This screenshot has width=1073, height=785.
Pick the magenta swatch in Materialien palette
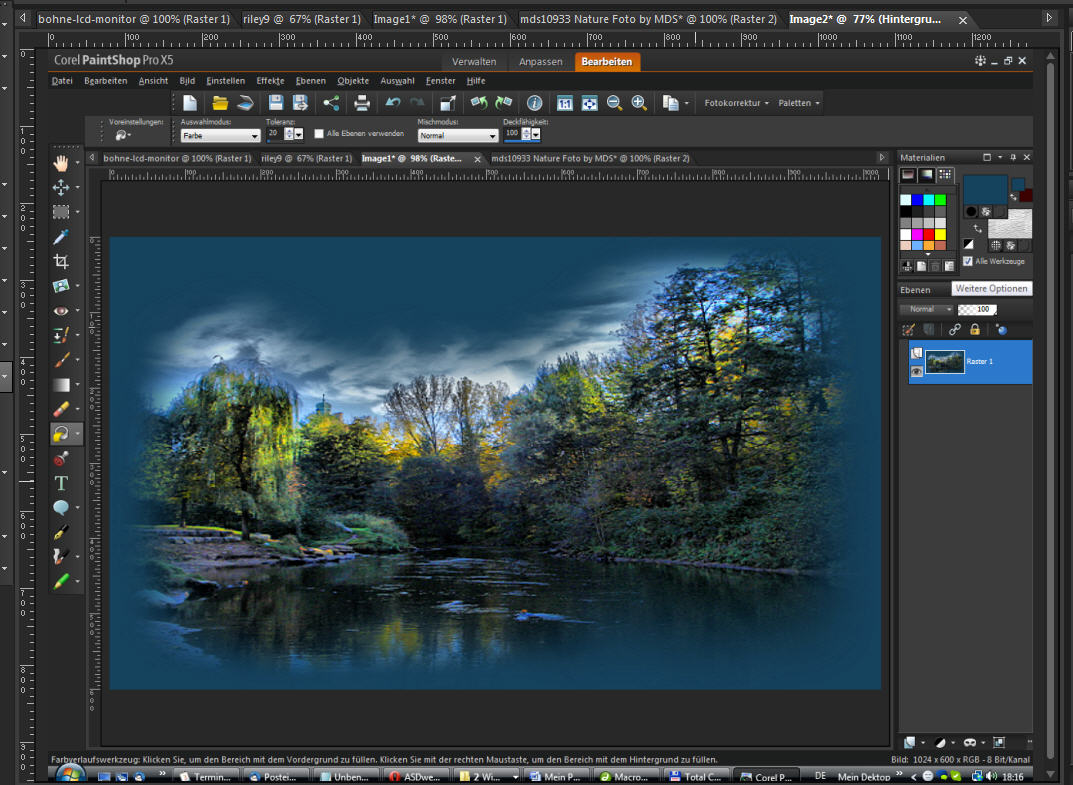(x=918, y=234)
